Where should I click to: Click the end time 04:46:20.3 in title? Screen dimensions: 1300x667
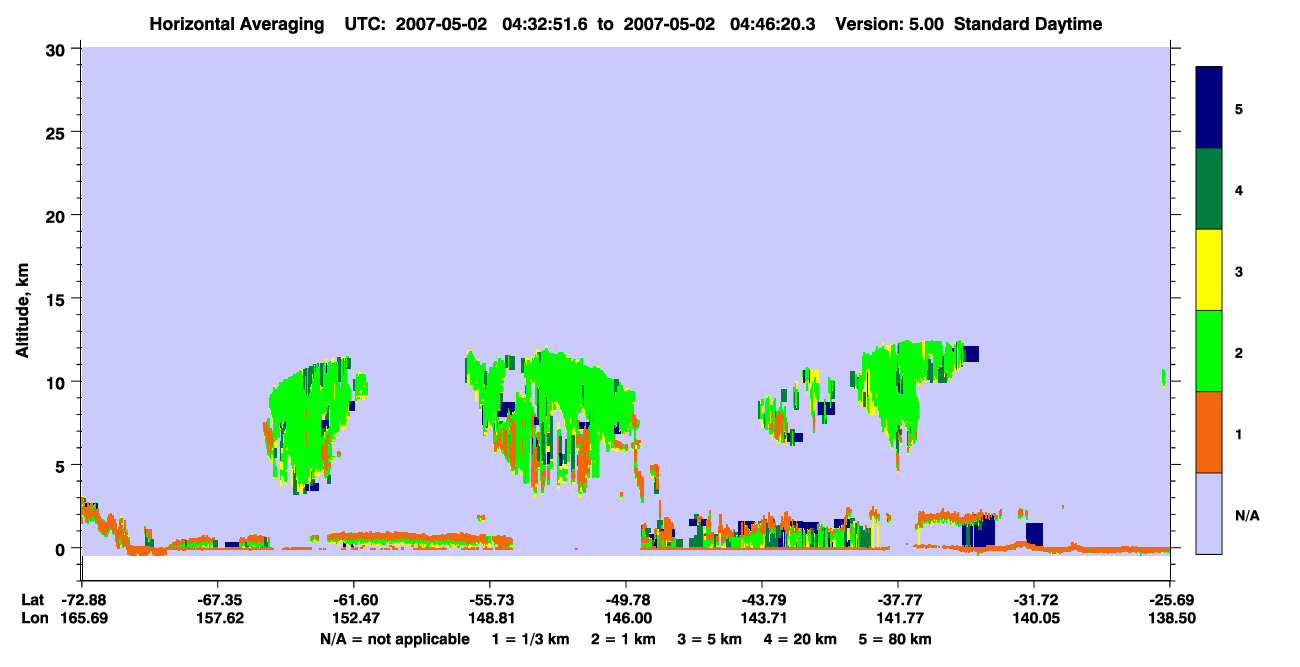point(769,24)
